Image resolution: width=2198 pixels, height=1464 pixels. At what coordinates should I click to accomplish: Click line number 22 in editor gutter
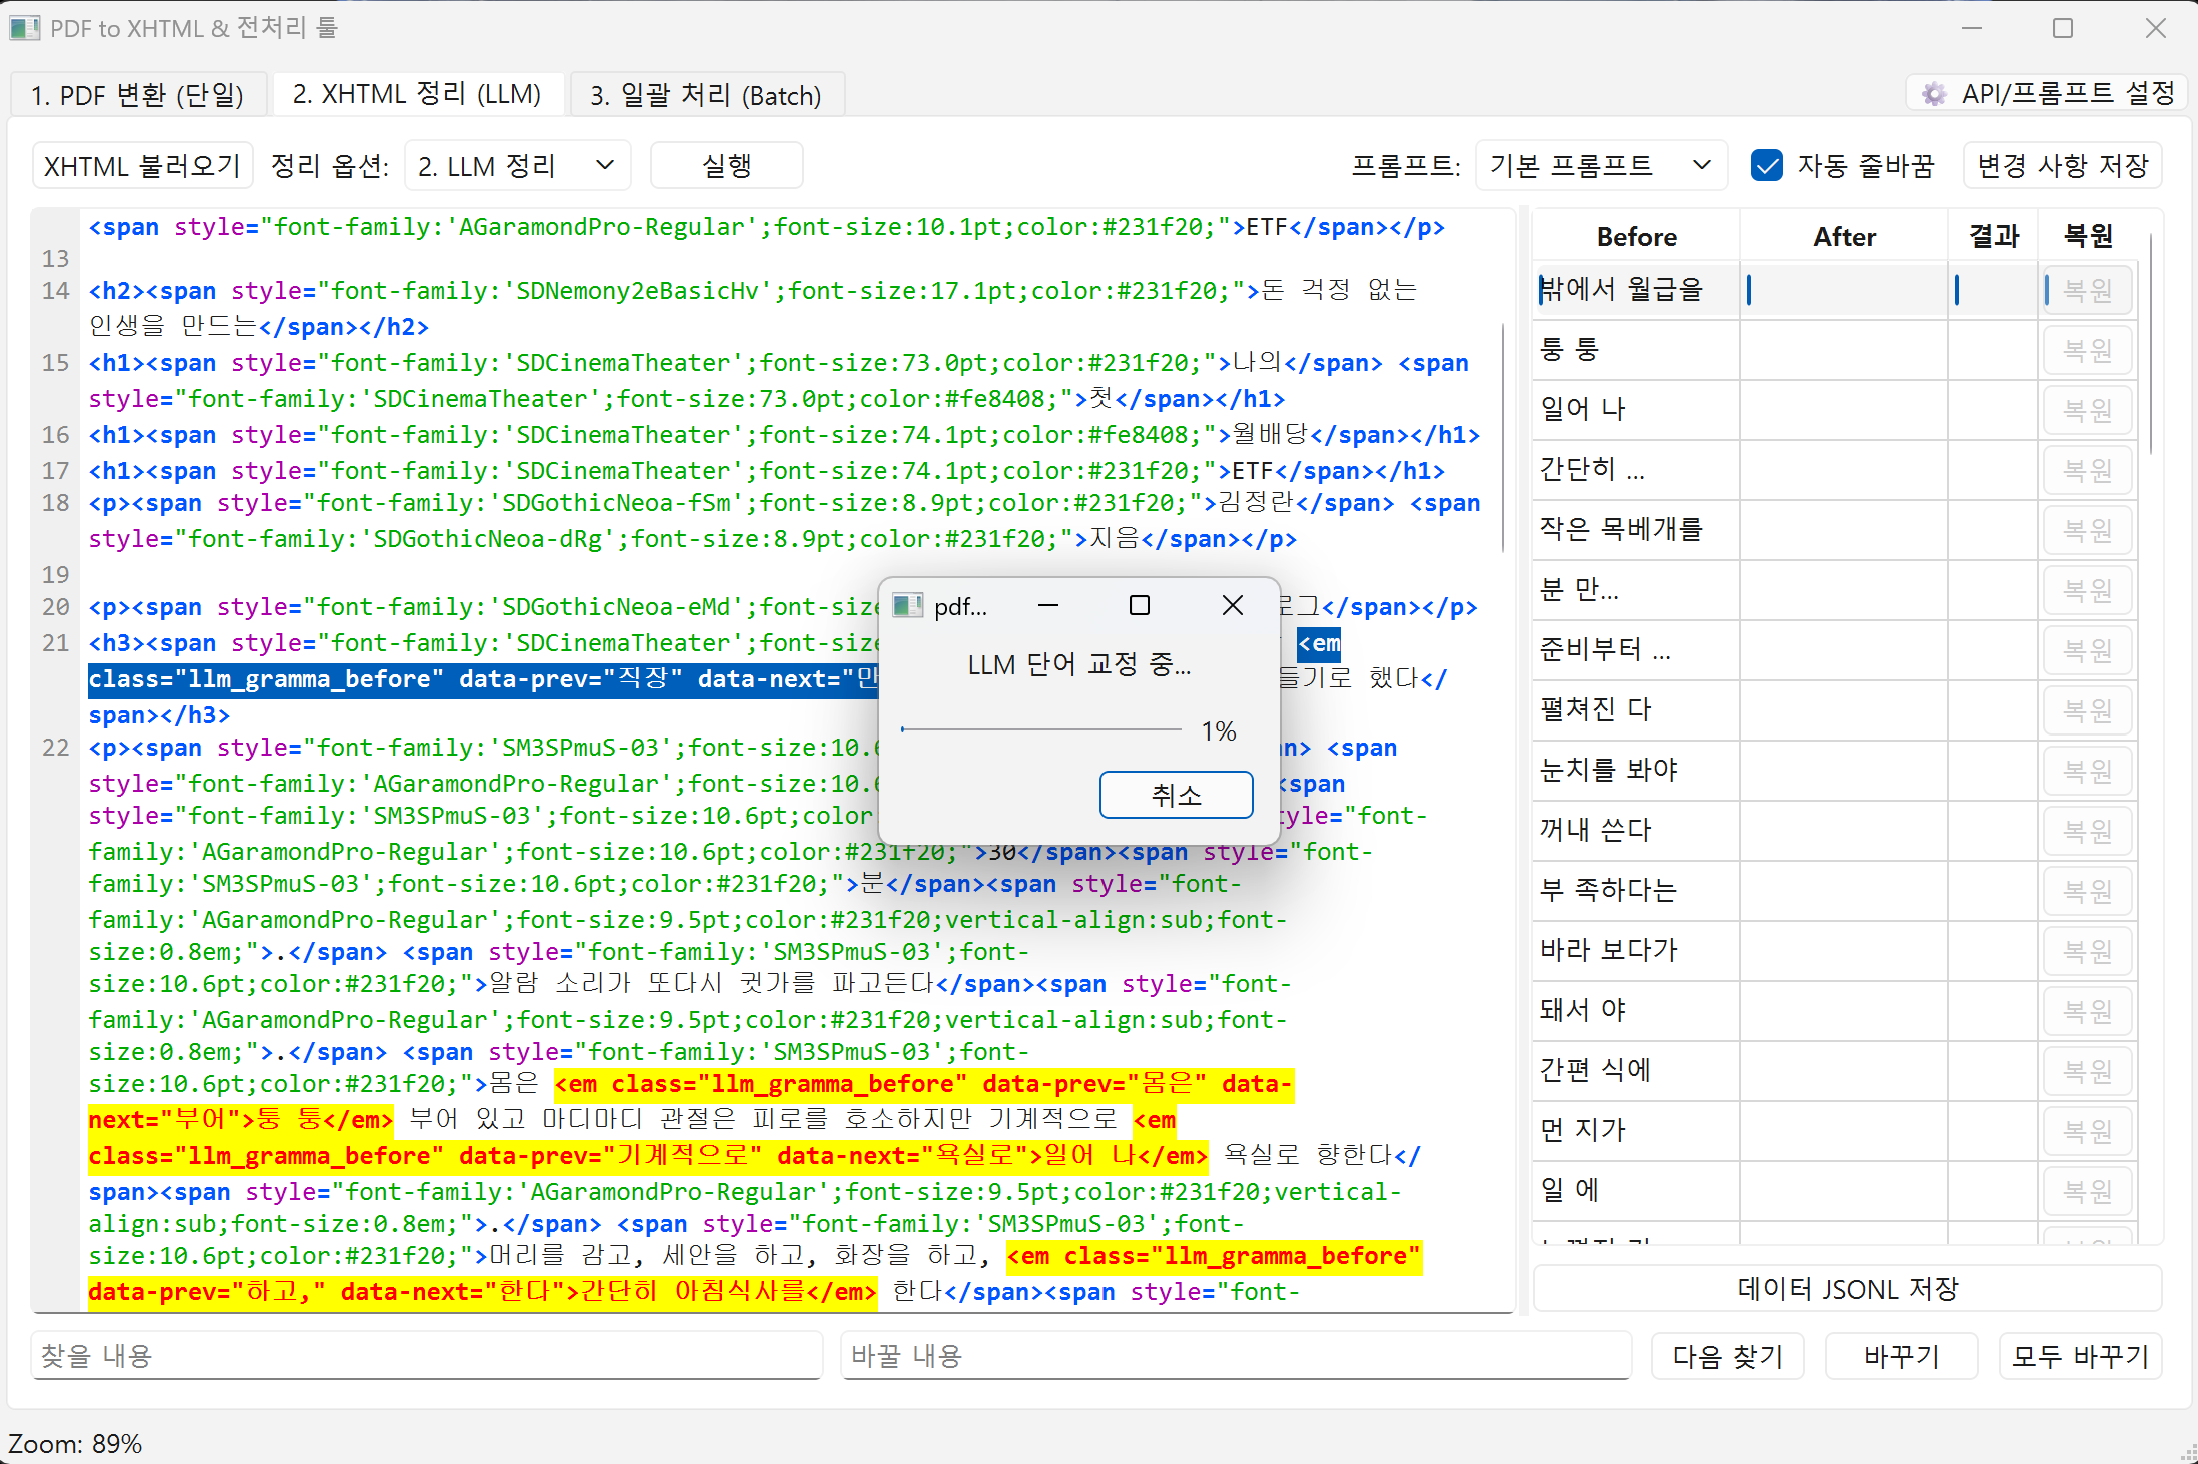point(55,747)
